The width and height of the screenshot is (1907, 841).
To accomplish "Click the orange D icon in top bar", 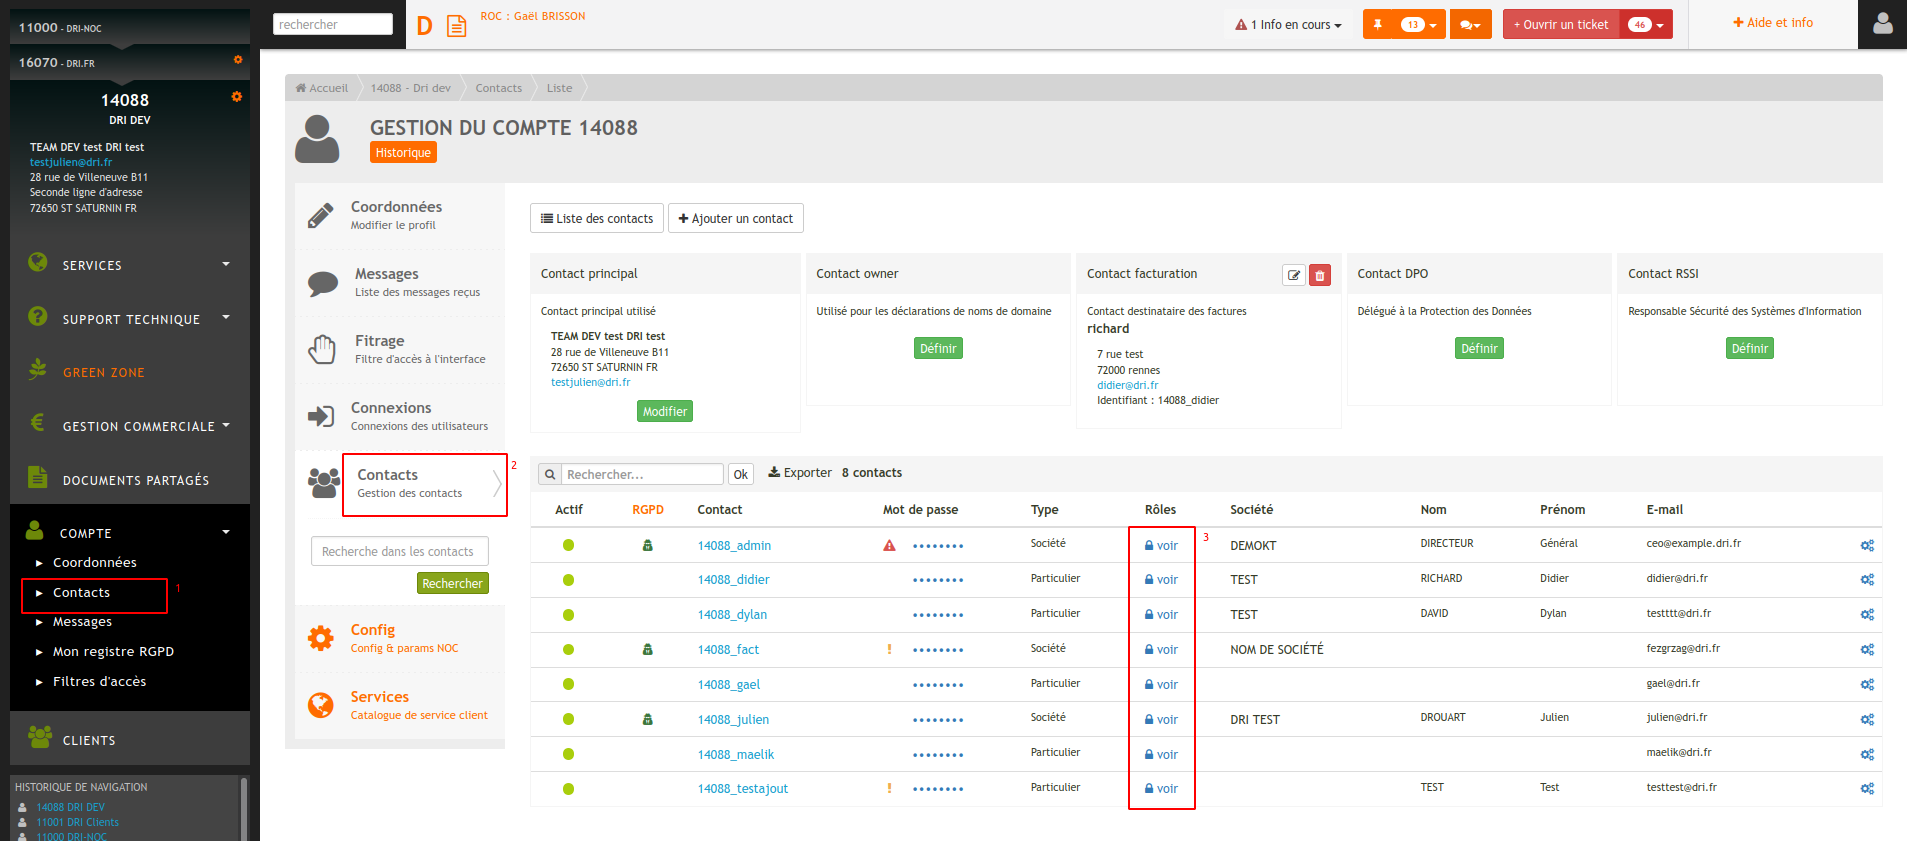I will (425, 26).
